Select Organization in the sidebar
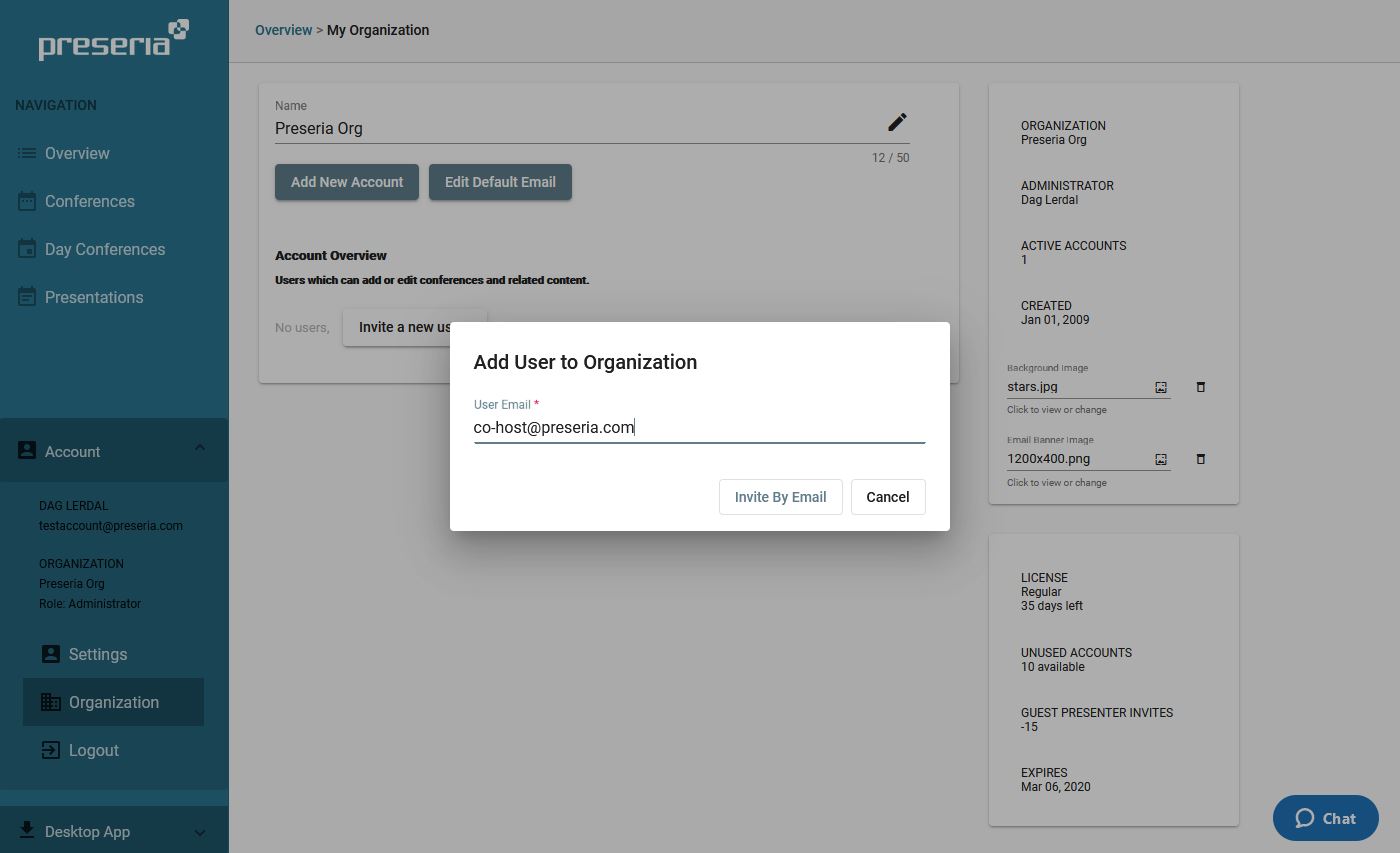Viewport: 1400px width, 853px height. tap(113, 702)
